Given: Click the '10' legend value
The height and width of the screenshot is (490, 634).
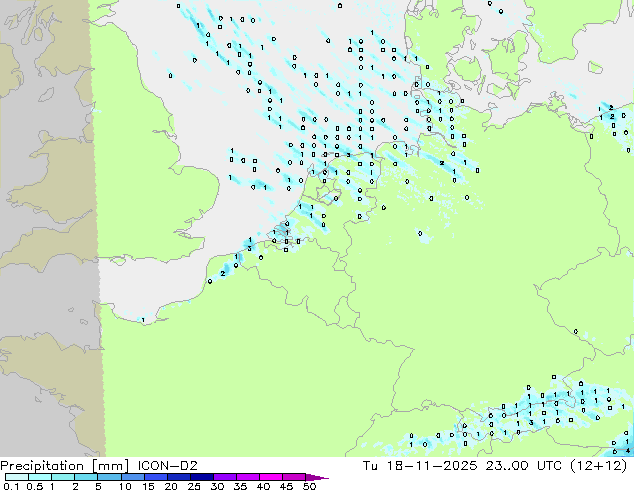Looking at the screenshot, I should pos(125,486).
